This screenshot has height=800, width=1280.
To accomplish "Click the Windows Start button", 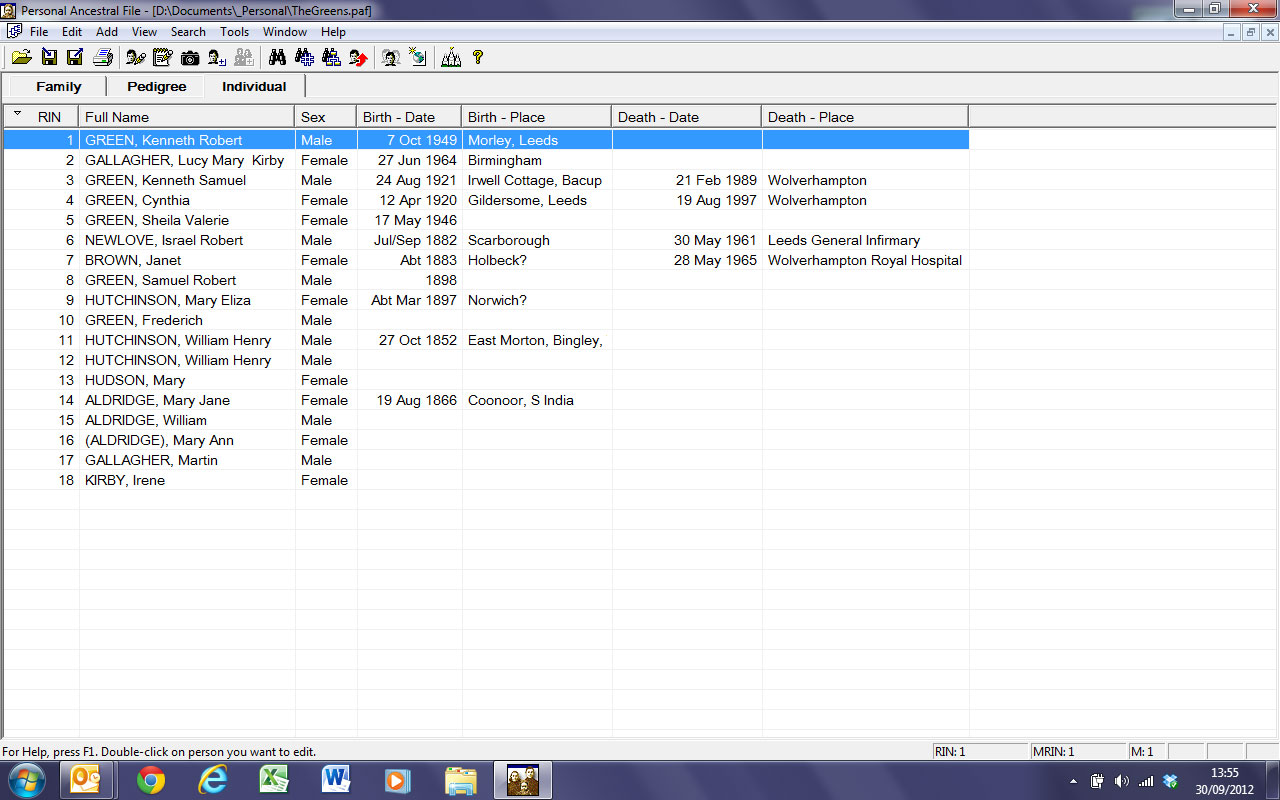I will [x=27, y=780].
